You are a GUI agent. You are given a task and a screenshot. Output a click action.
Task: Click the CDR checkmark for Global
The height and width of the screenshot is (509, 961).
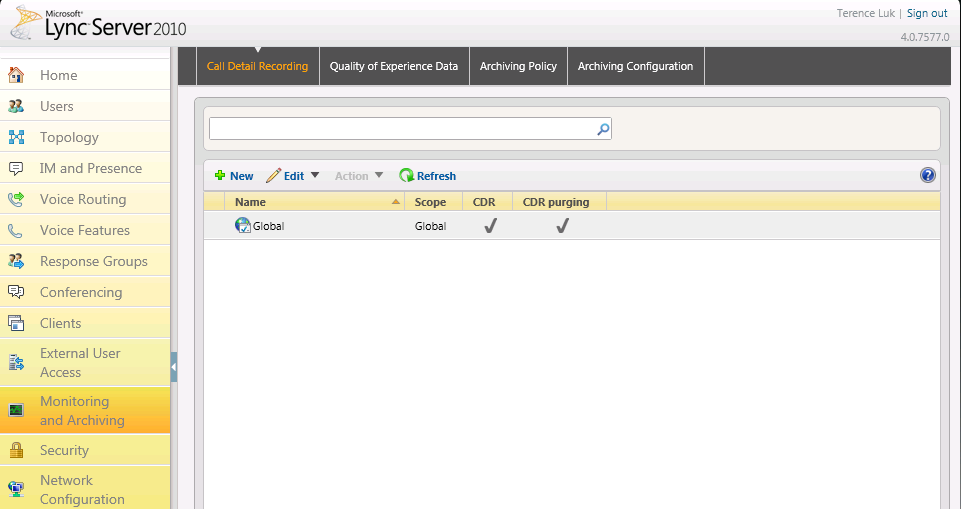point(490,226)
